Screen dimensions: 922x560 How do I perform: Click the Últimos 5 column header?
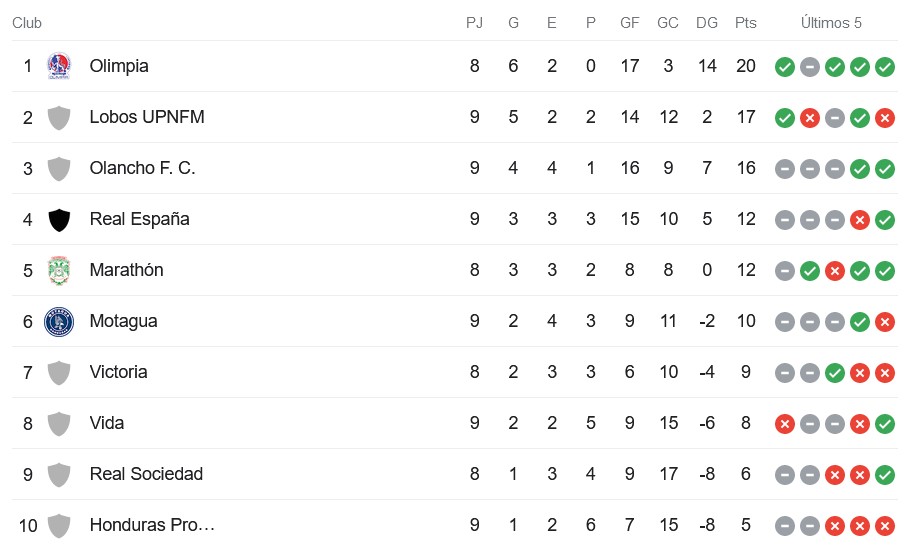[831, 23]
